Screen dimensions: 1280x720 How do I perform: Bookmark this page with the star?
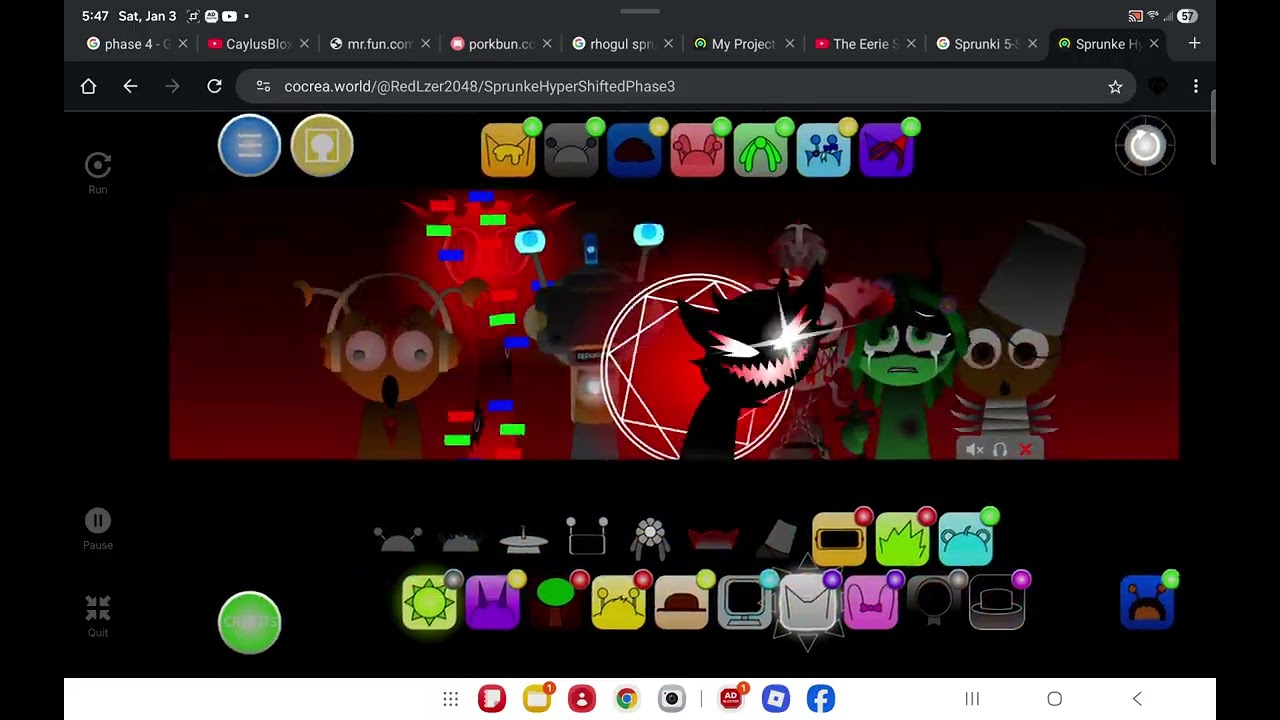[x=1115, y=87]
